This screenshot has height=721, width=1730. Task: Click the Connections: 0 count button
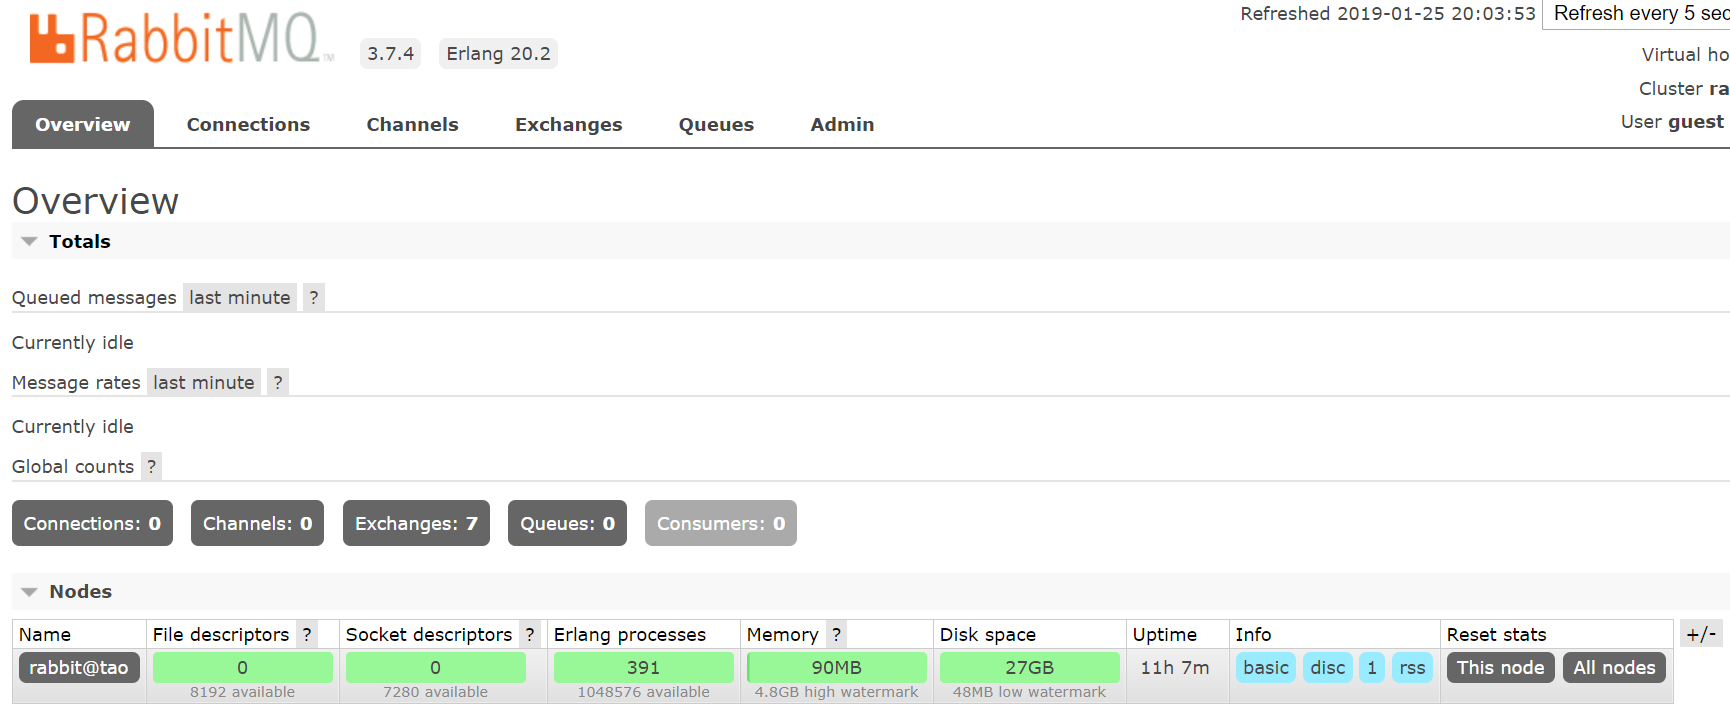coord(92,523)
